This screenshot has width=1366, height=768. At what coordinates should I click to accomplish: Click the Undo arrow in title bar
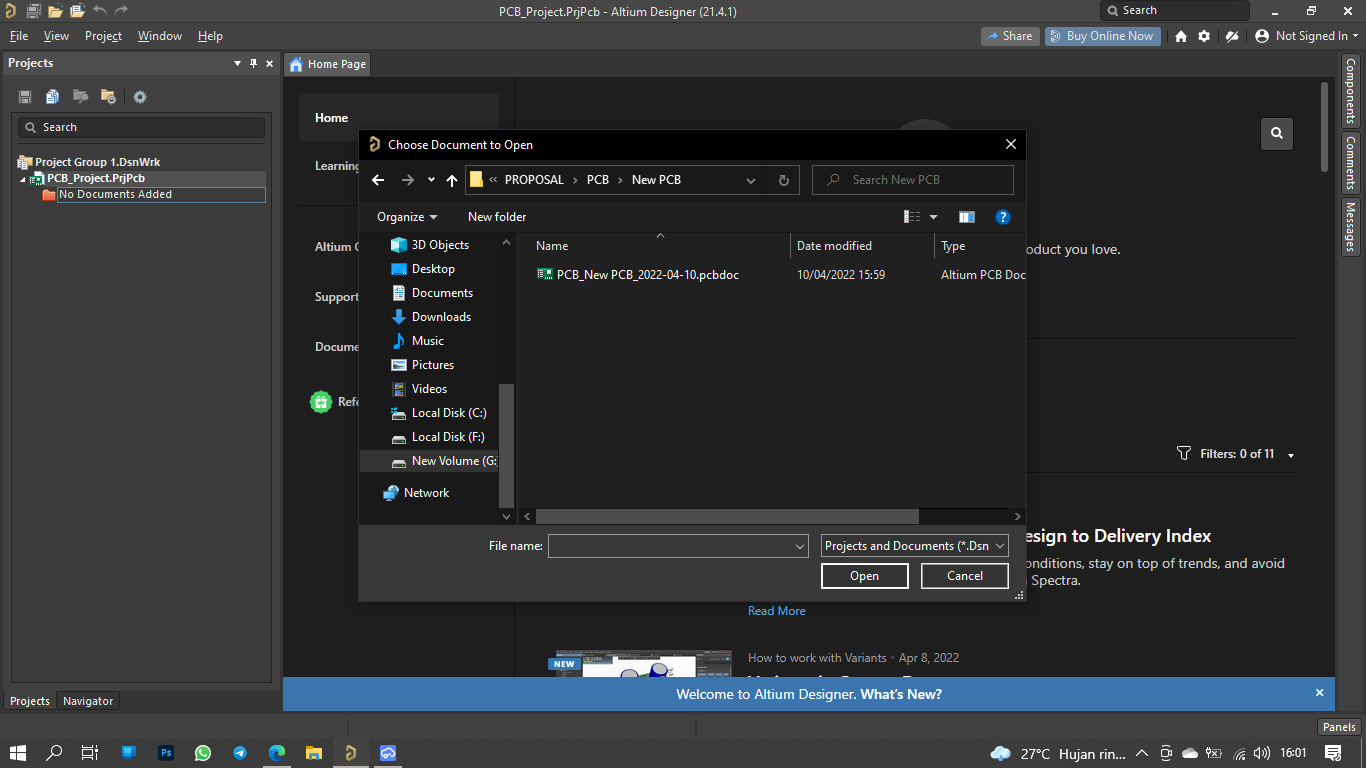[x=99, y=10]
